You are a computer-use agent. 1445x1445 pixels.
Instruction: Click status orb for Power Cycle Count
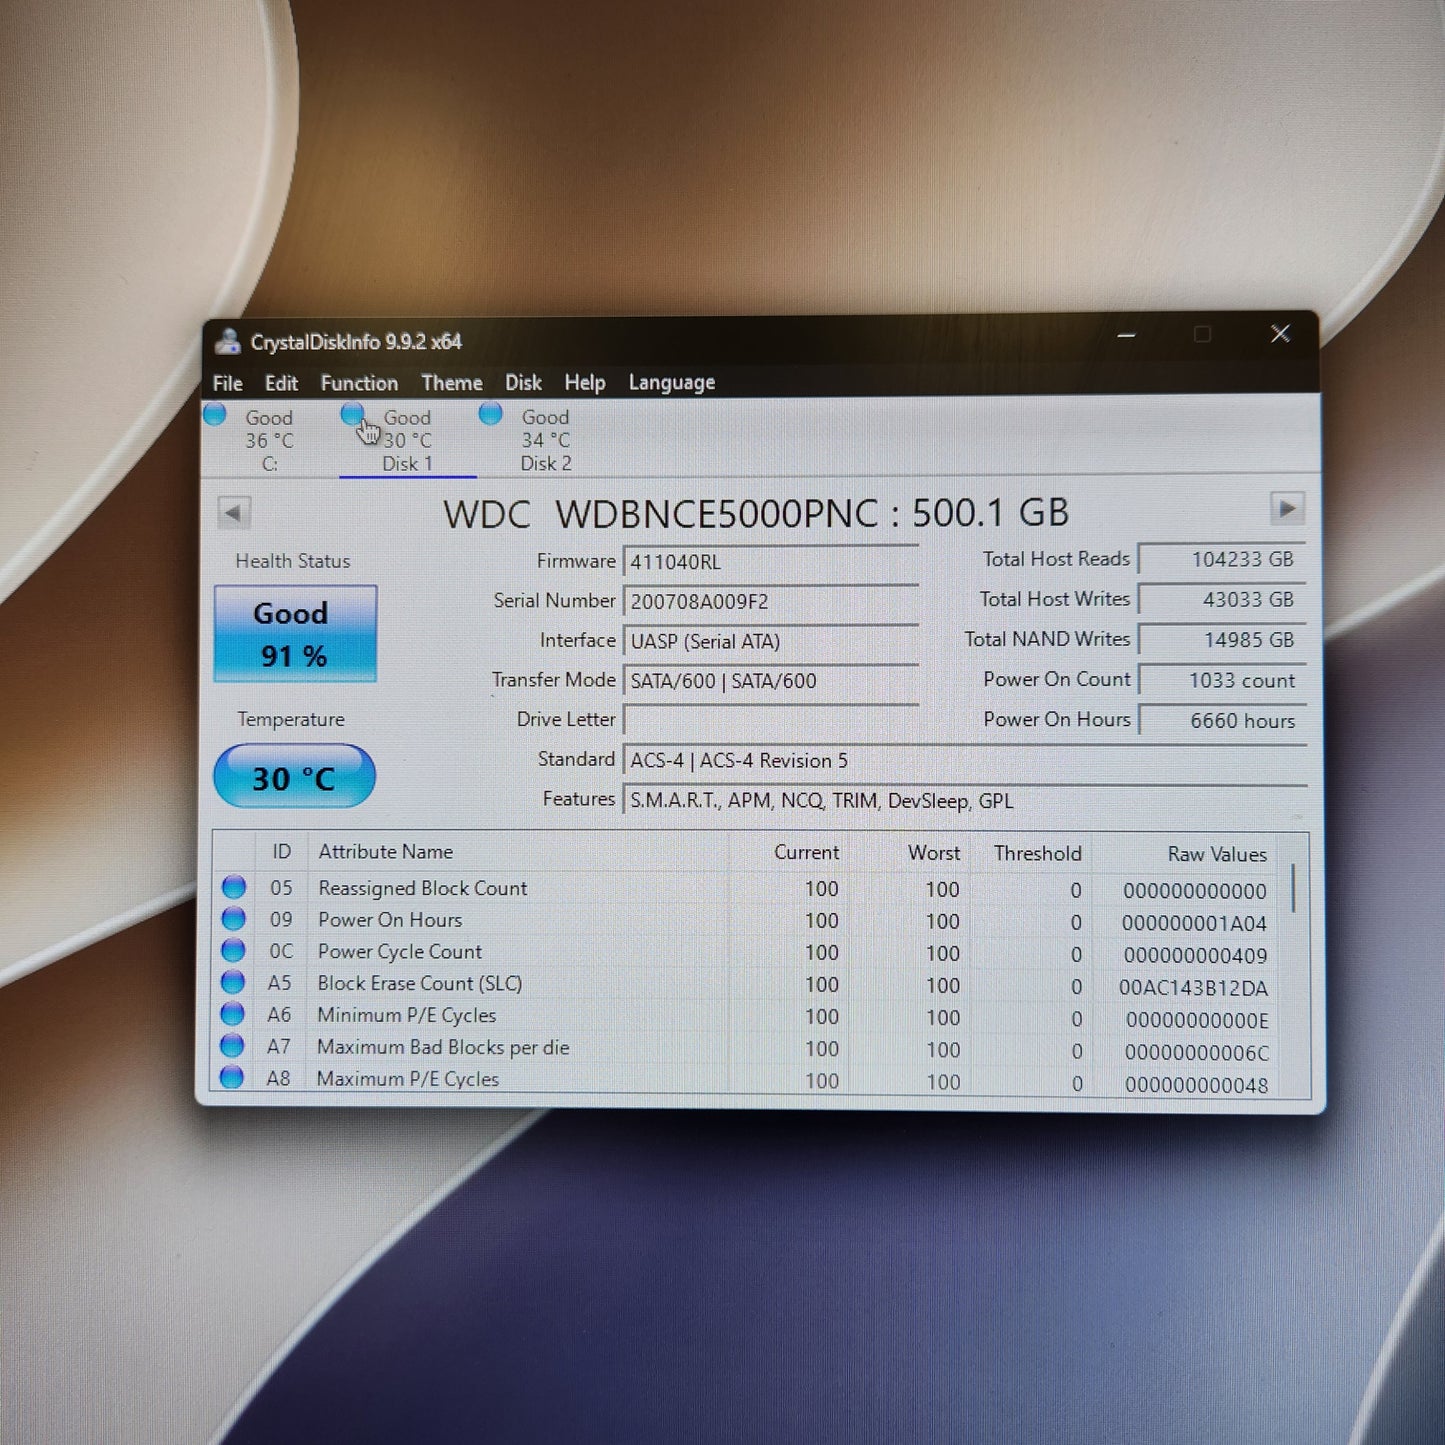pos(233,950)
